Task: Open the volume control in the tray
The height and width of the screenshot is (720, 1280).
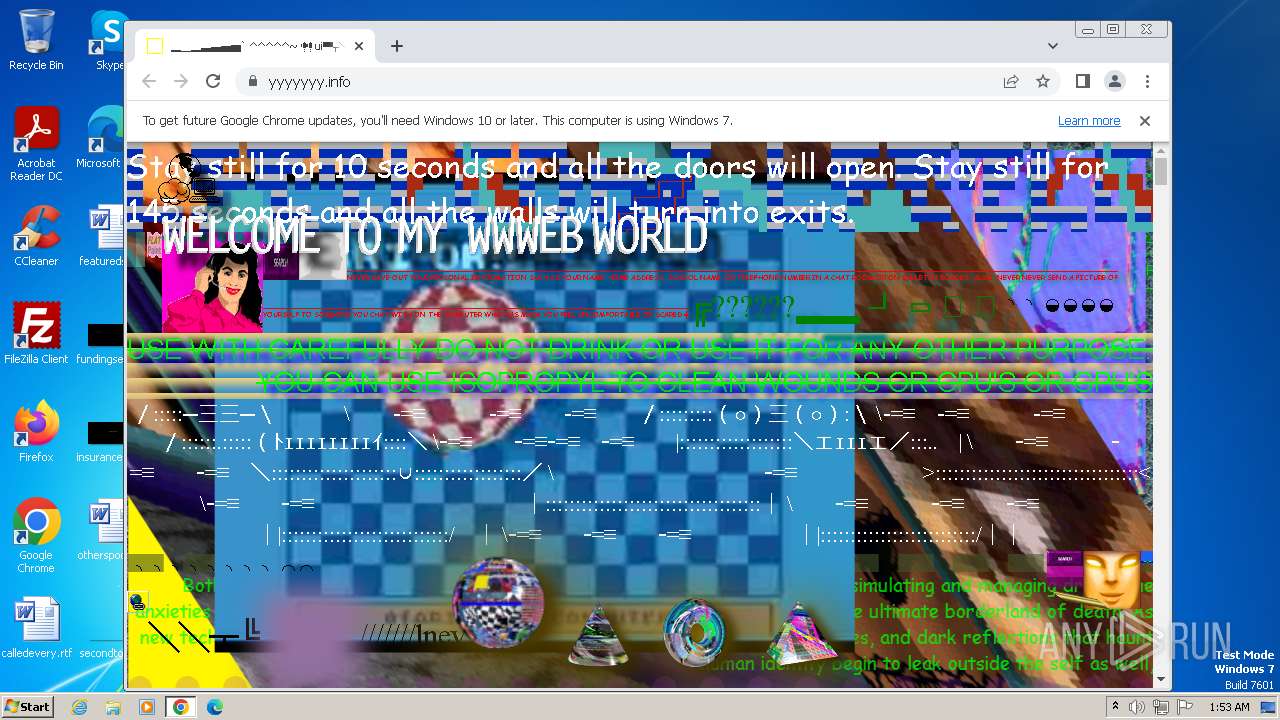Action: coord(1138,707)
